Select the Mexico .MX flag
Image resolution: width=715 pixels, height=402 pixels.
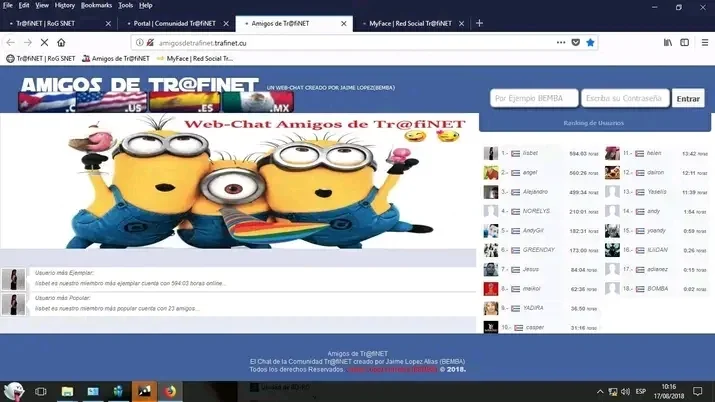click(258, 102)
